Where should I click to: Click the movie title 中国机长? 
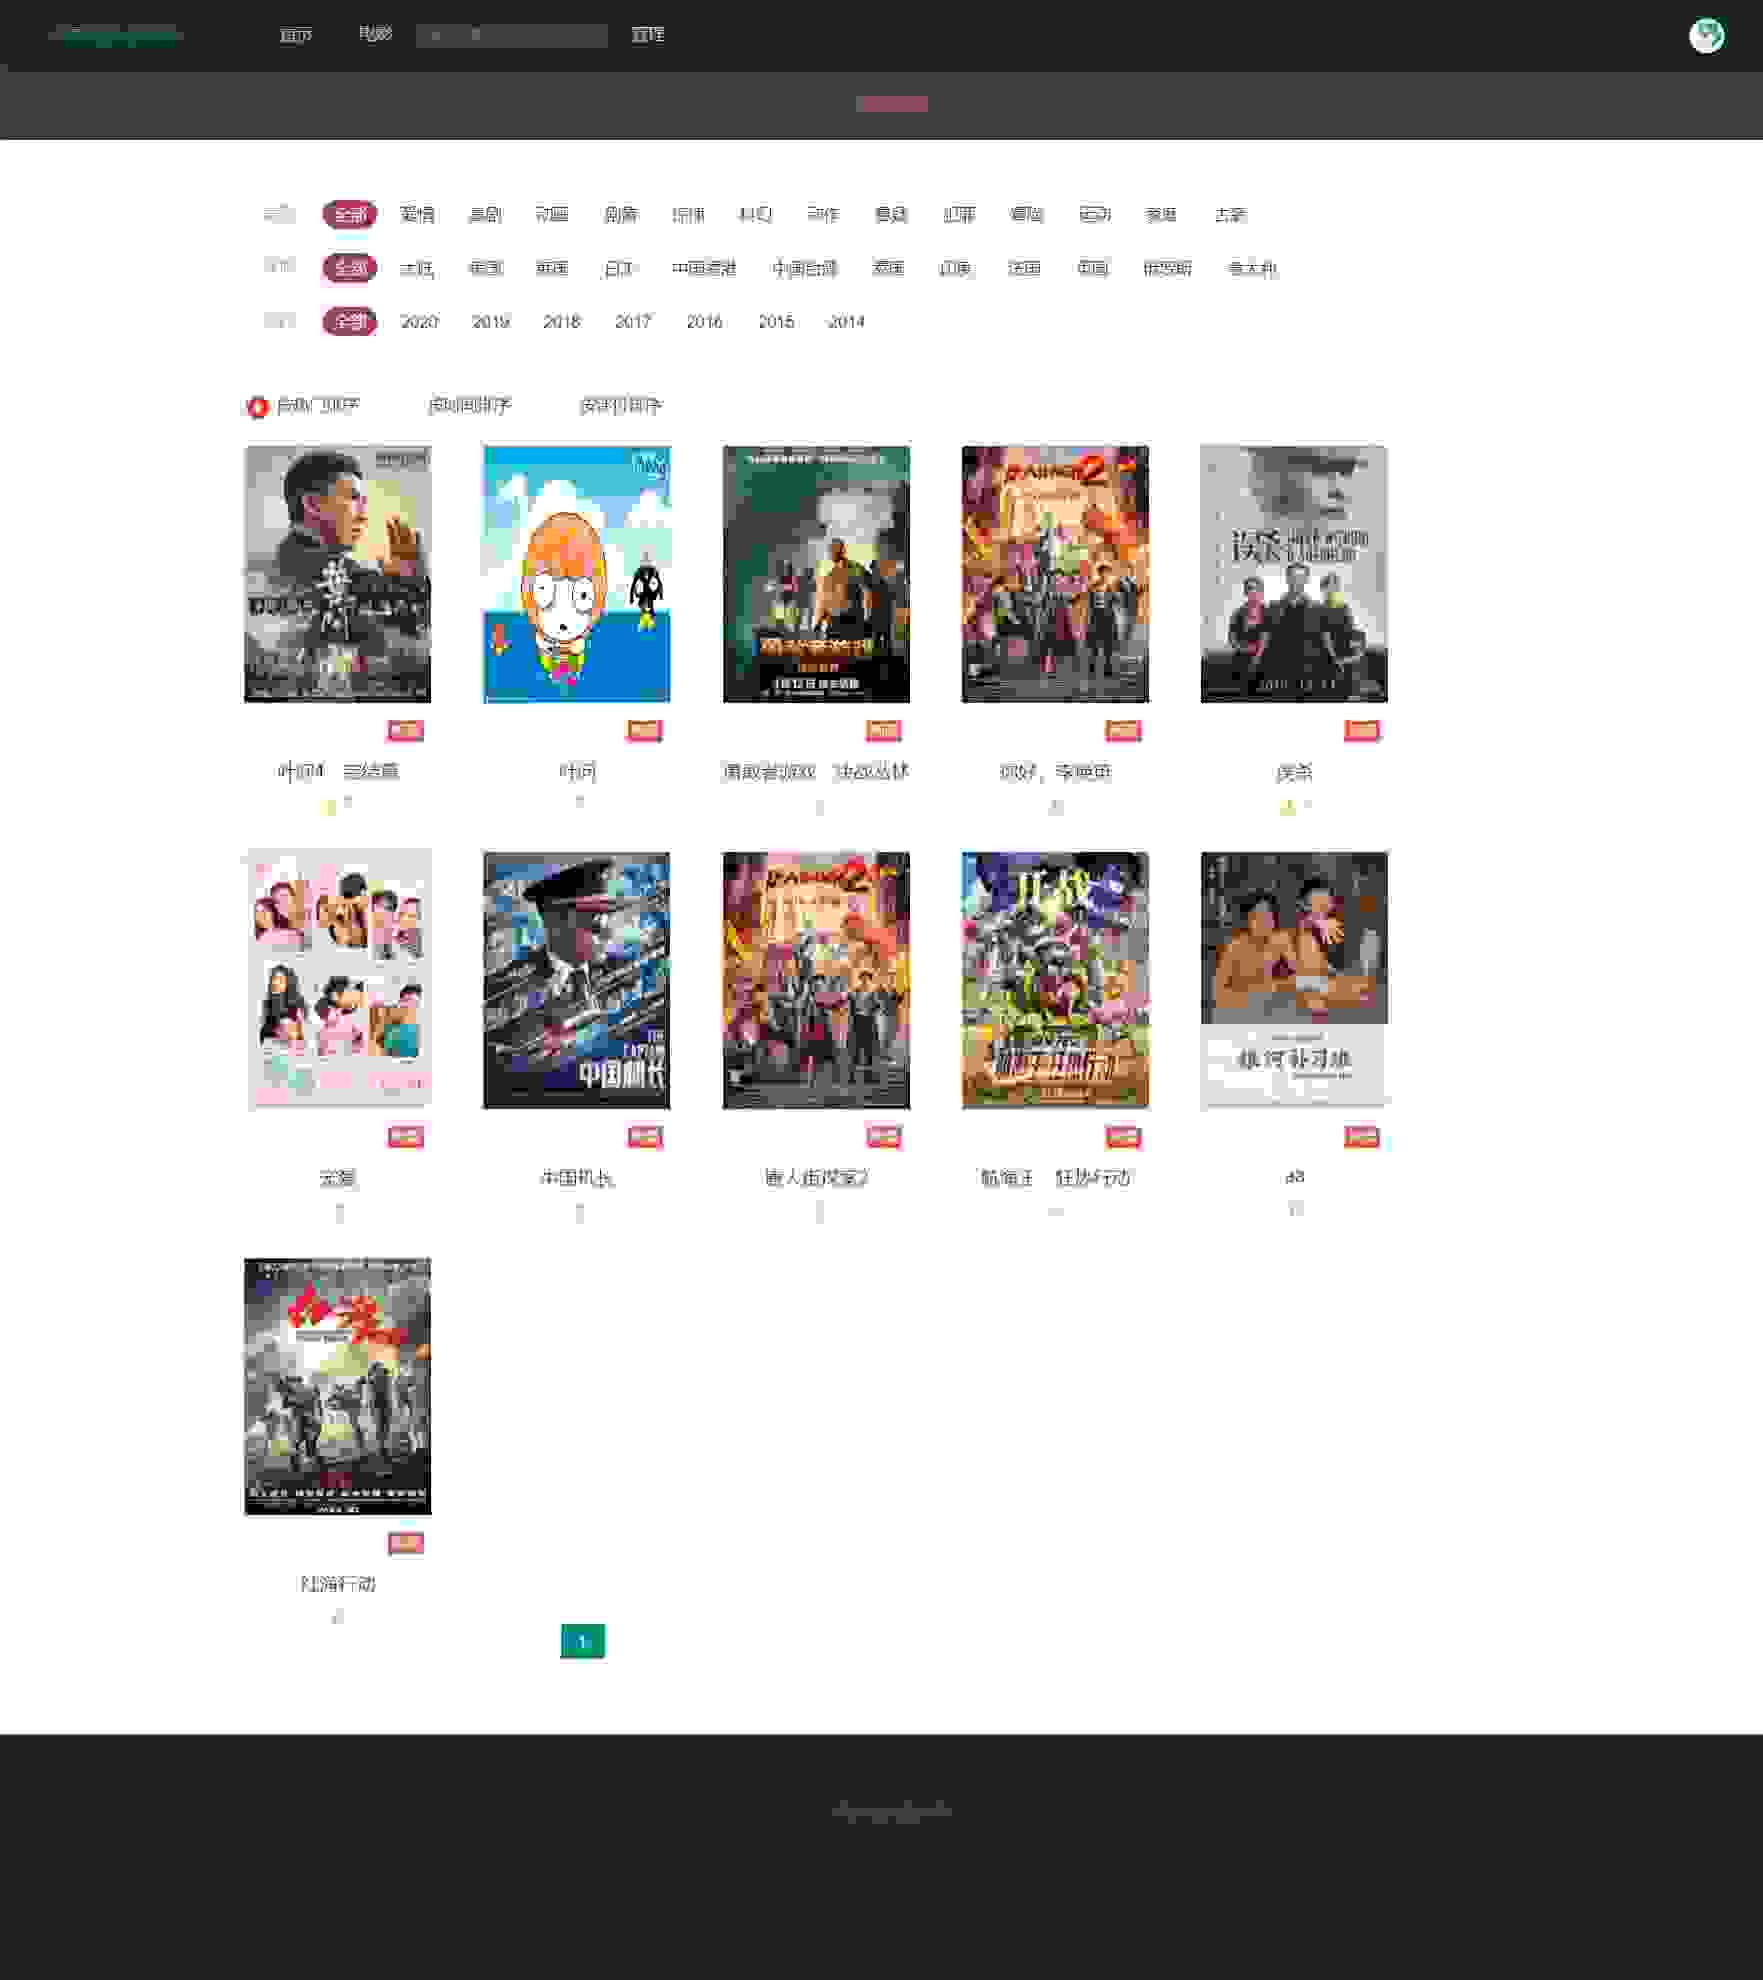click(577, 1178)
